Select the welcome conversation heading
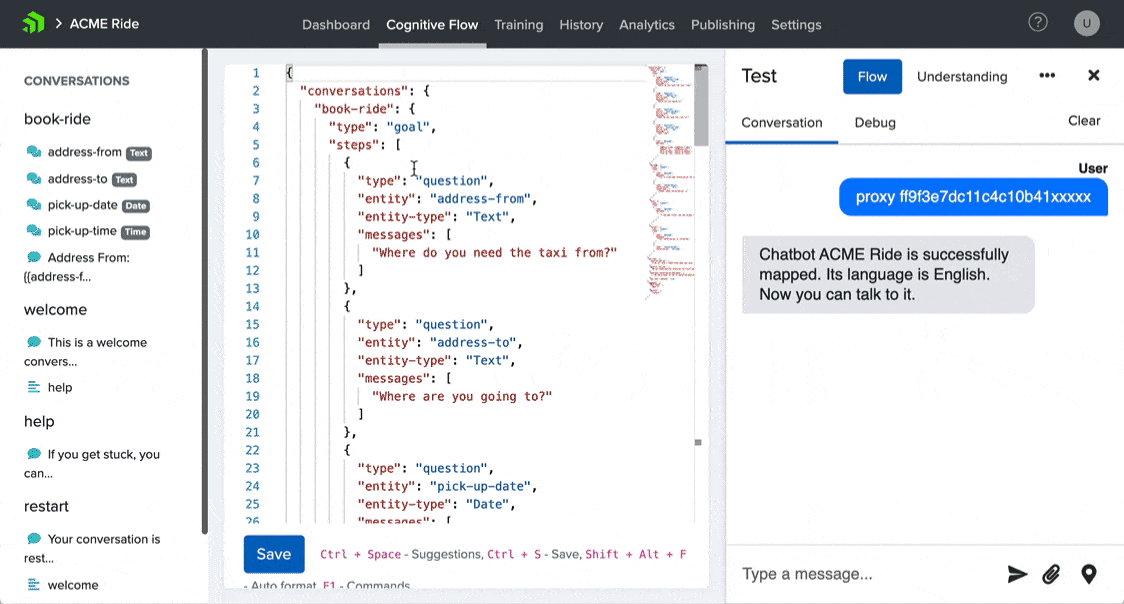 (55, 310)
